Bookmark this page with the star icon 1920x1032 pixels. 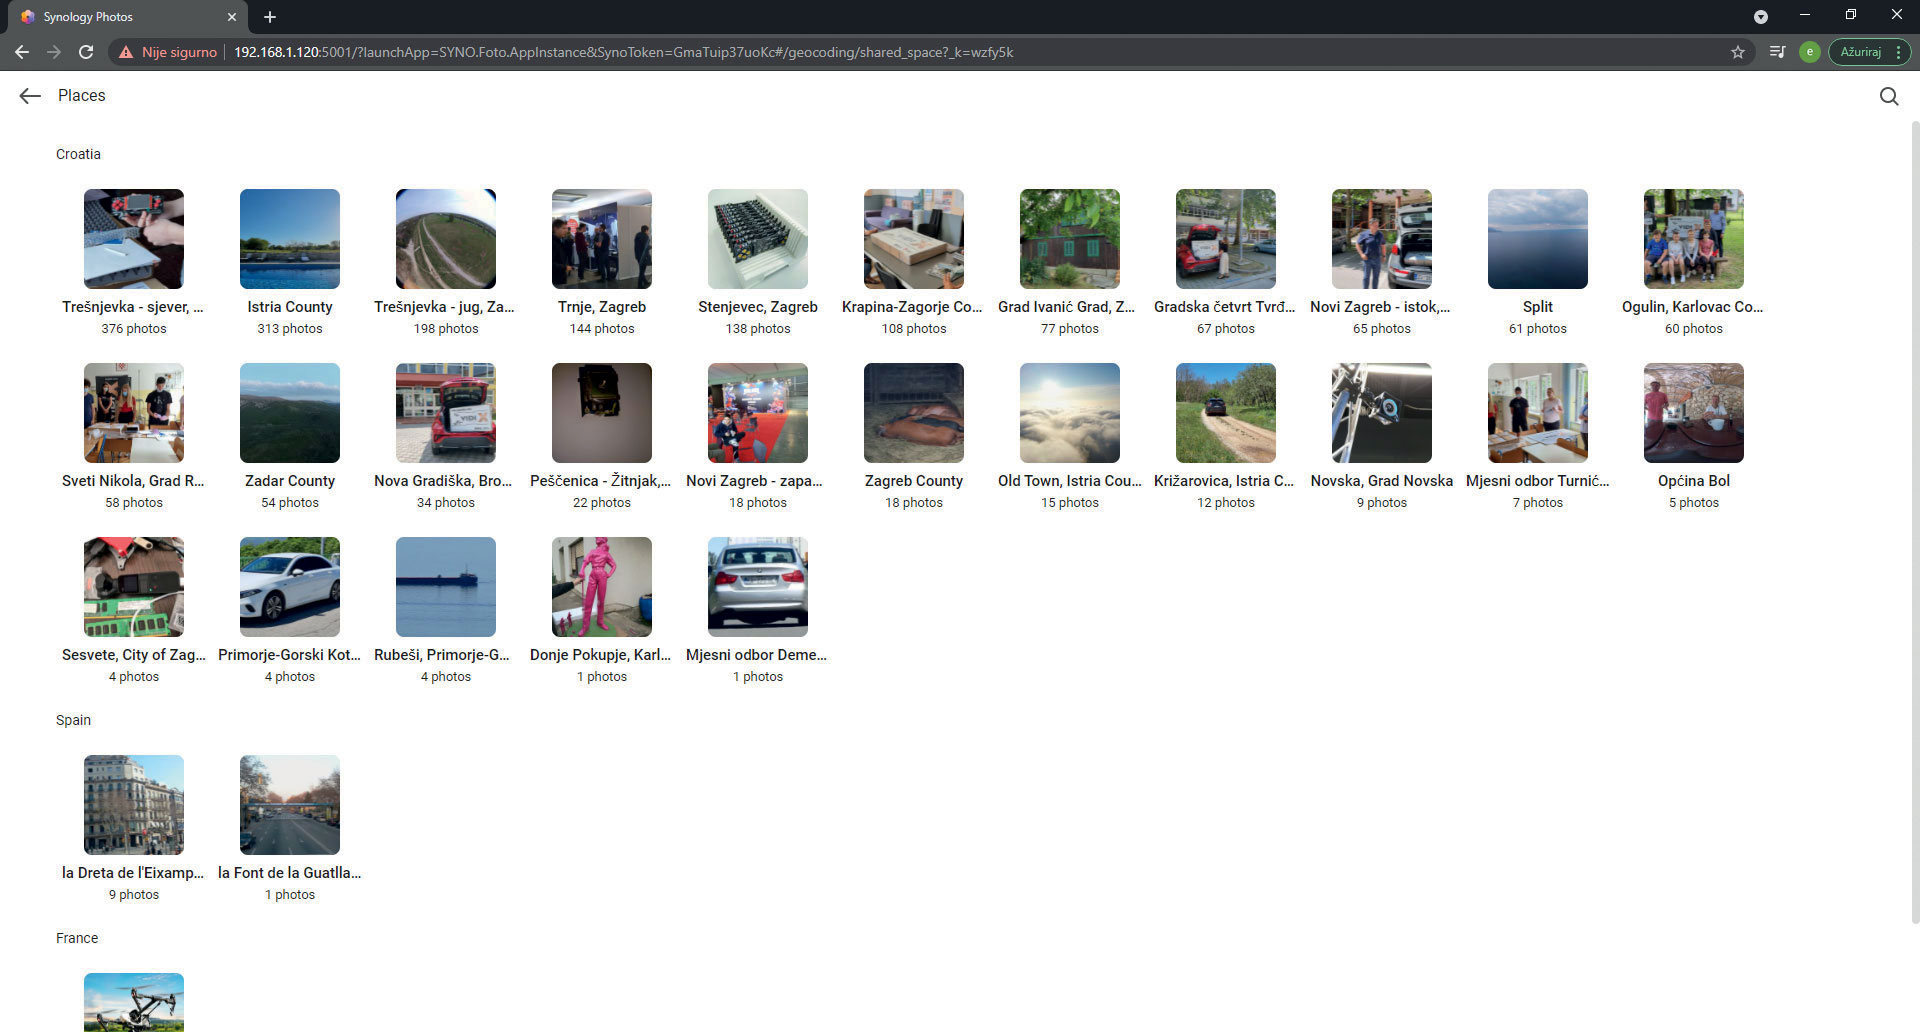pyautogui.click(x=1738, y=52)
